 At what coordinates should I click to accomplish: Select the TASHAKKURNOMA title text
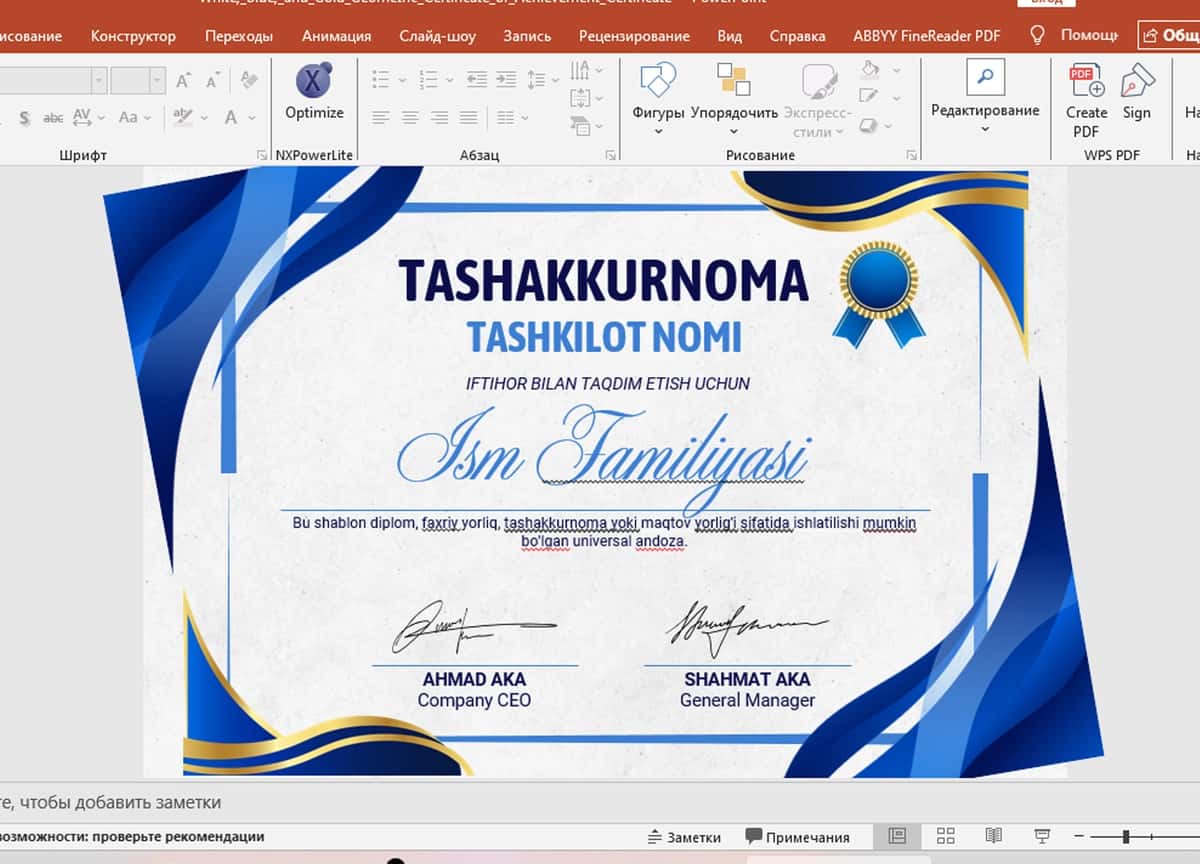pyautogui.click(x=603, y=281)
